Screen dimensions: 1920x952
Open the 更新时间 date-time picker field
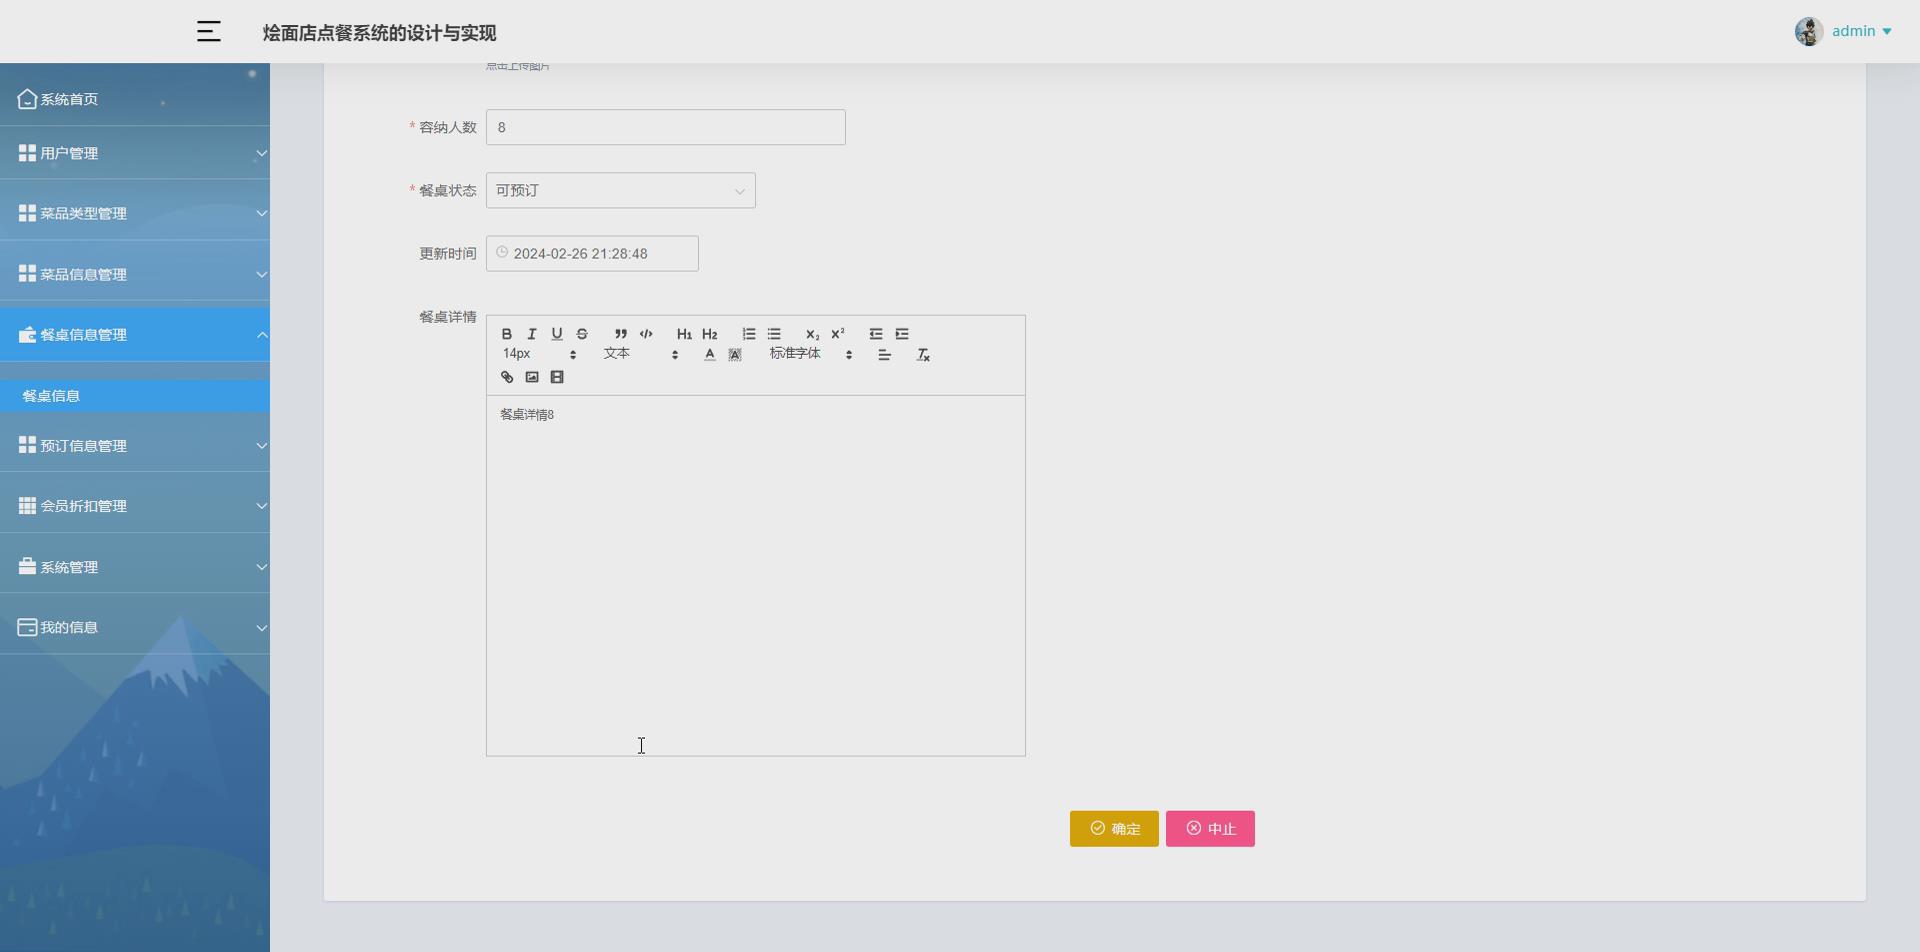(x=592, y=254)
